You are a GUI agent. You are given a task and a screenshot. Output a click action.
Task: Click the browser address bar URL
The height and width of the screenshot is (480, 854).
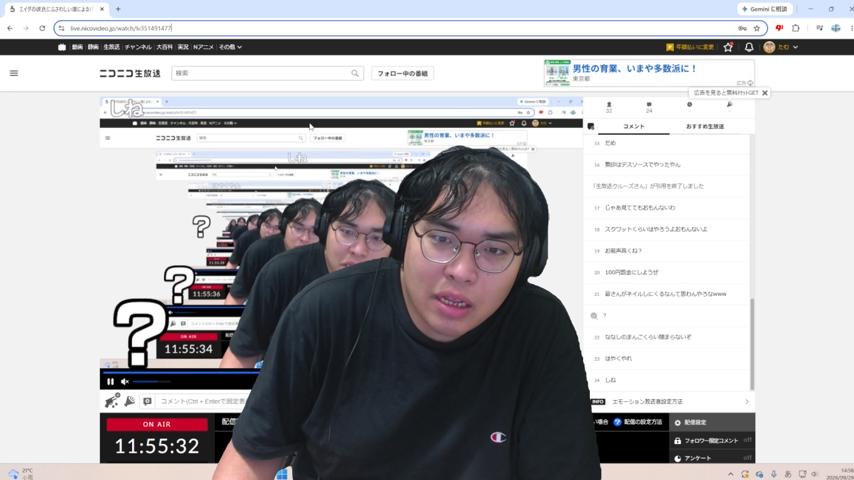(x=121, y=28)
